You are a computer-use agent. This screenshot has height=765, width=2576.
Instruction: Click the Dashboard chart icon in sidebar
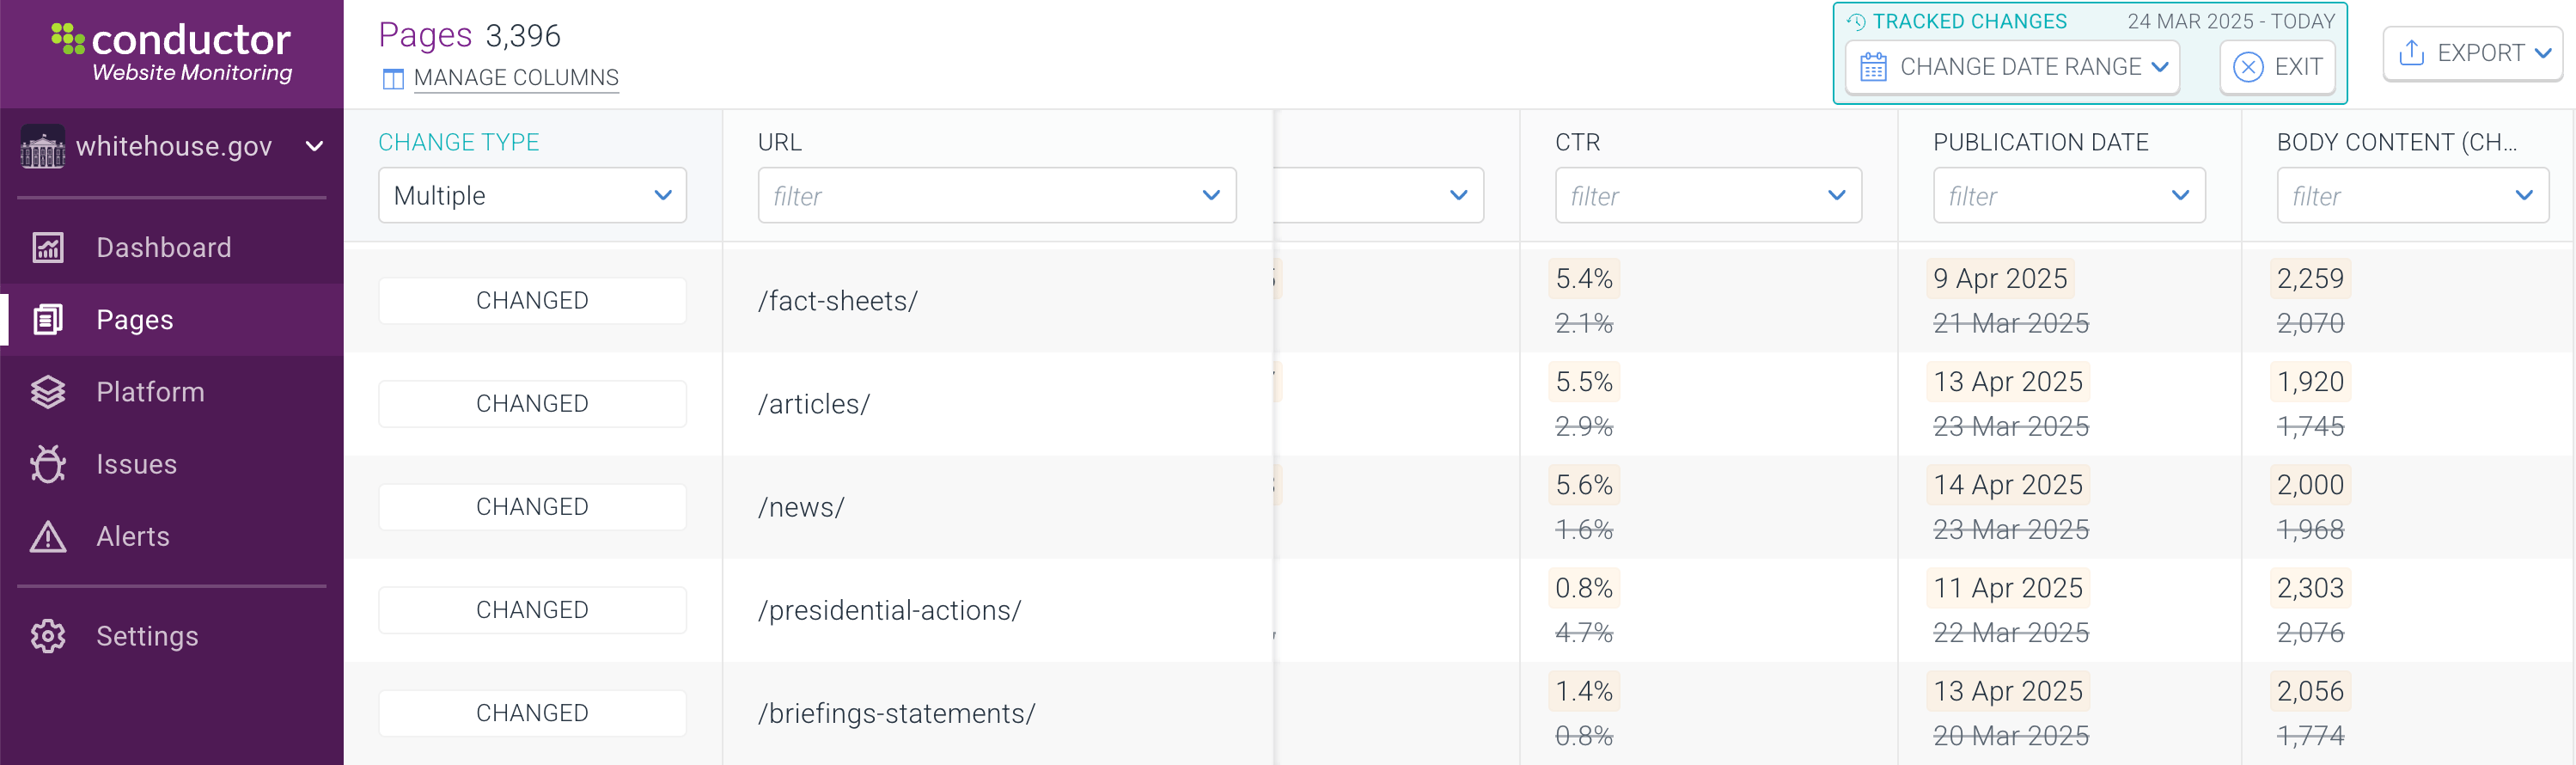coord(48,247)
